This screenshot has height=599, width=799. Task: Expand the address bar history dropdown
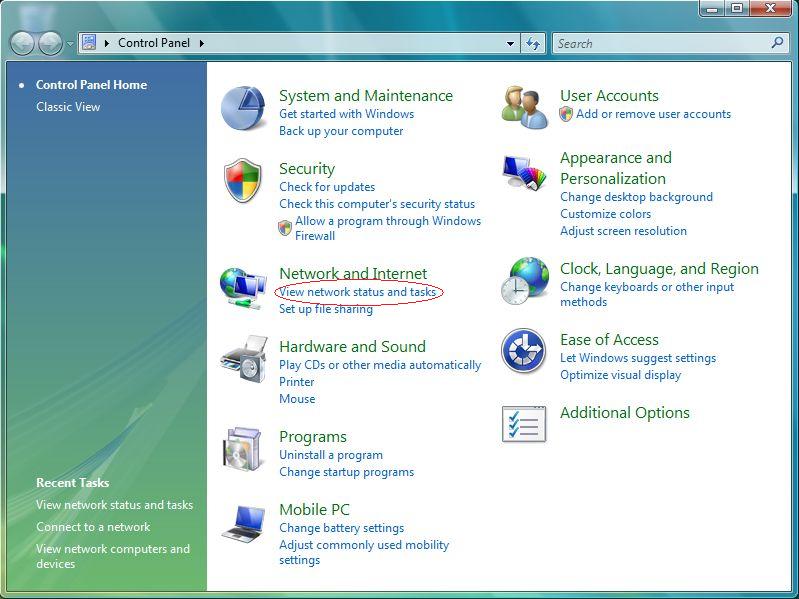[511, 44]
